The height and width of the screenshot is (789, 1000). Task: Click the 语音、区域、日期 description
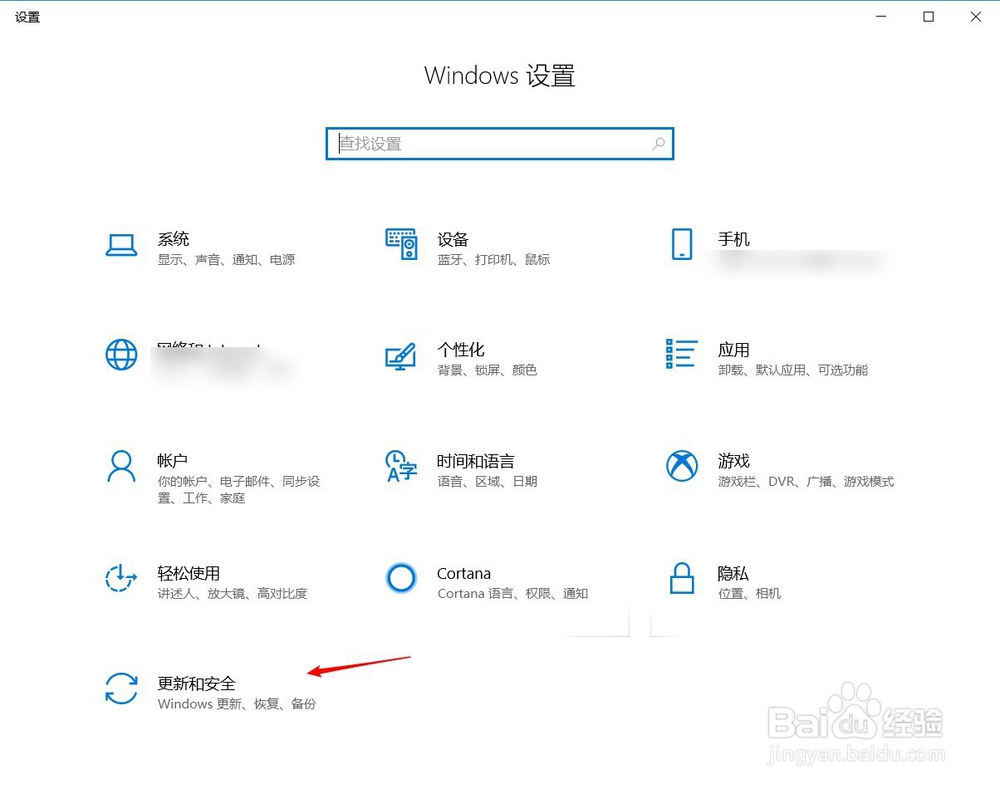(487, 481)
